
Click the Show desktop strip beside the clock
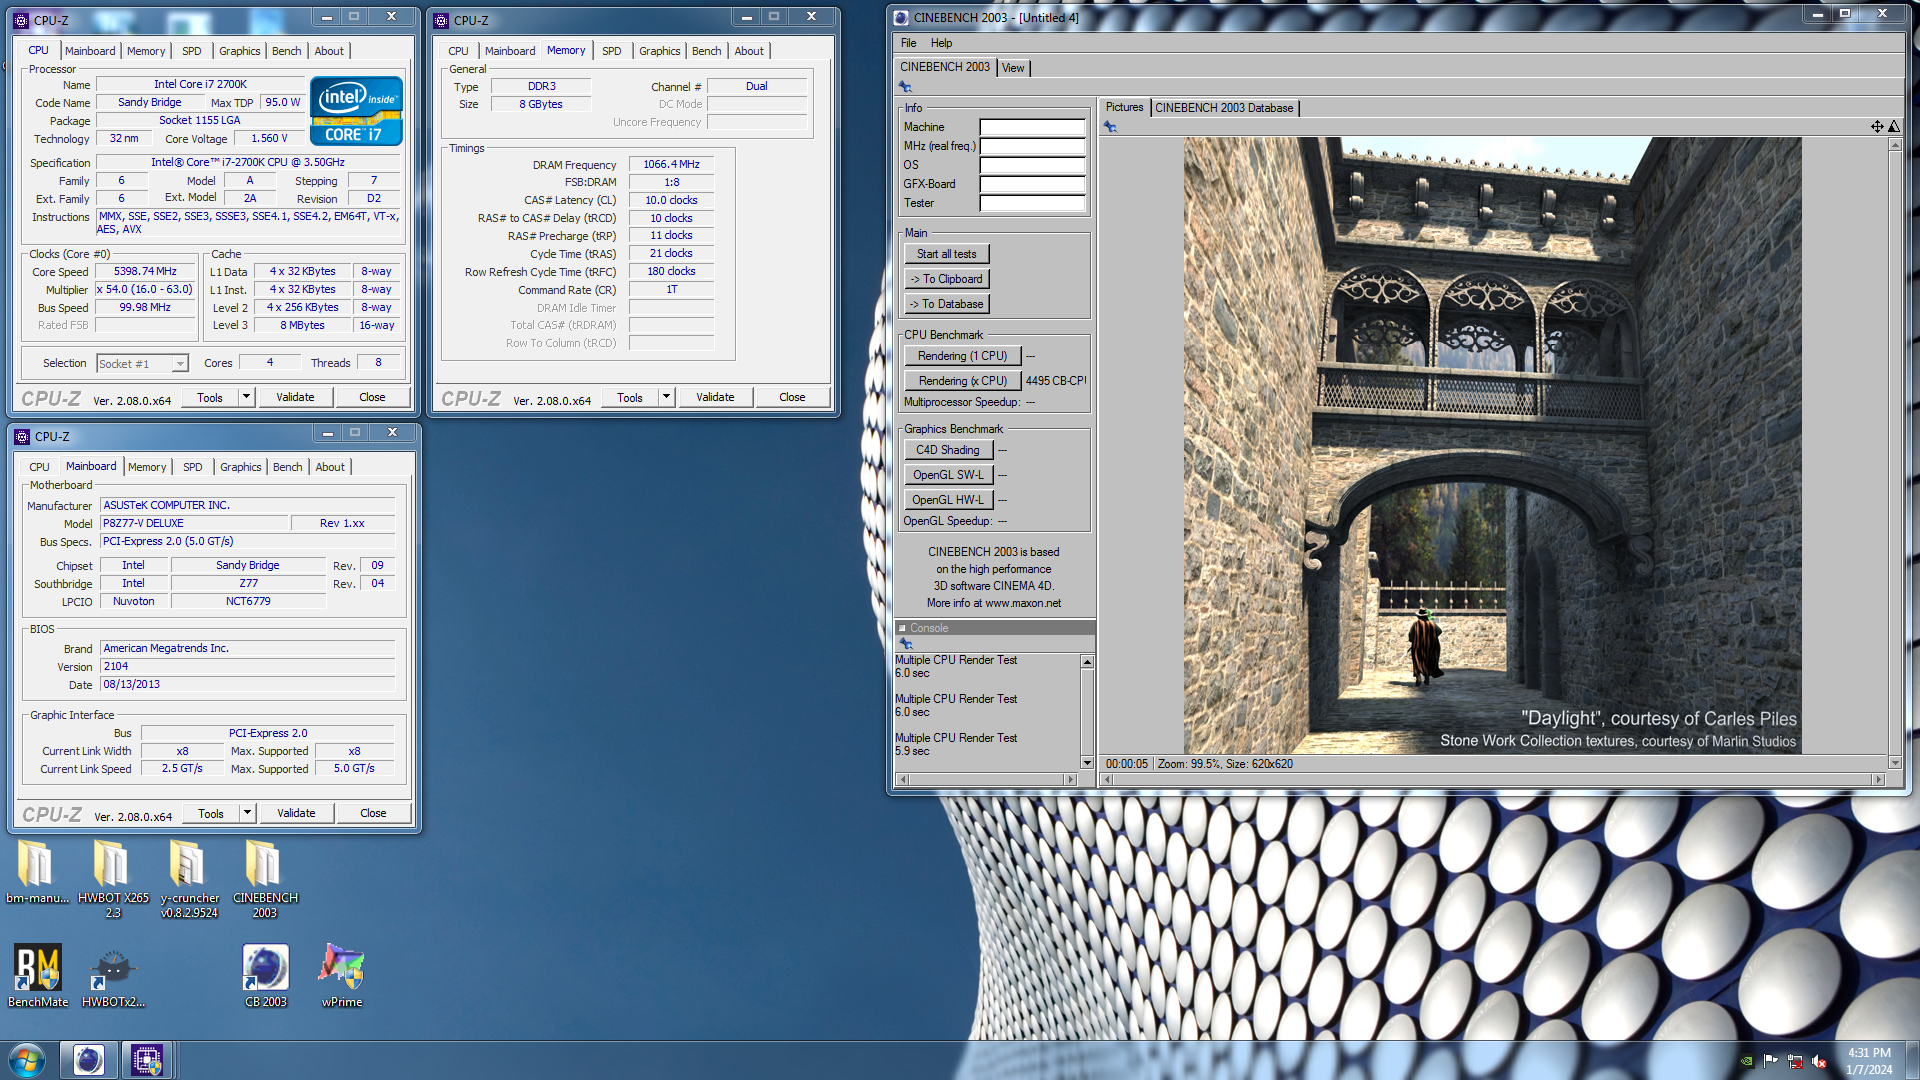pyautogui.click(x=1912, y=1061)
